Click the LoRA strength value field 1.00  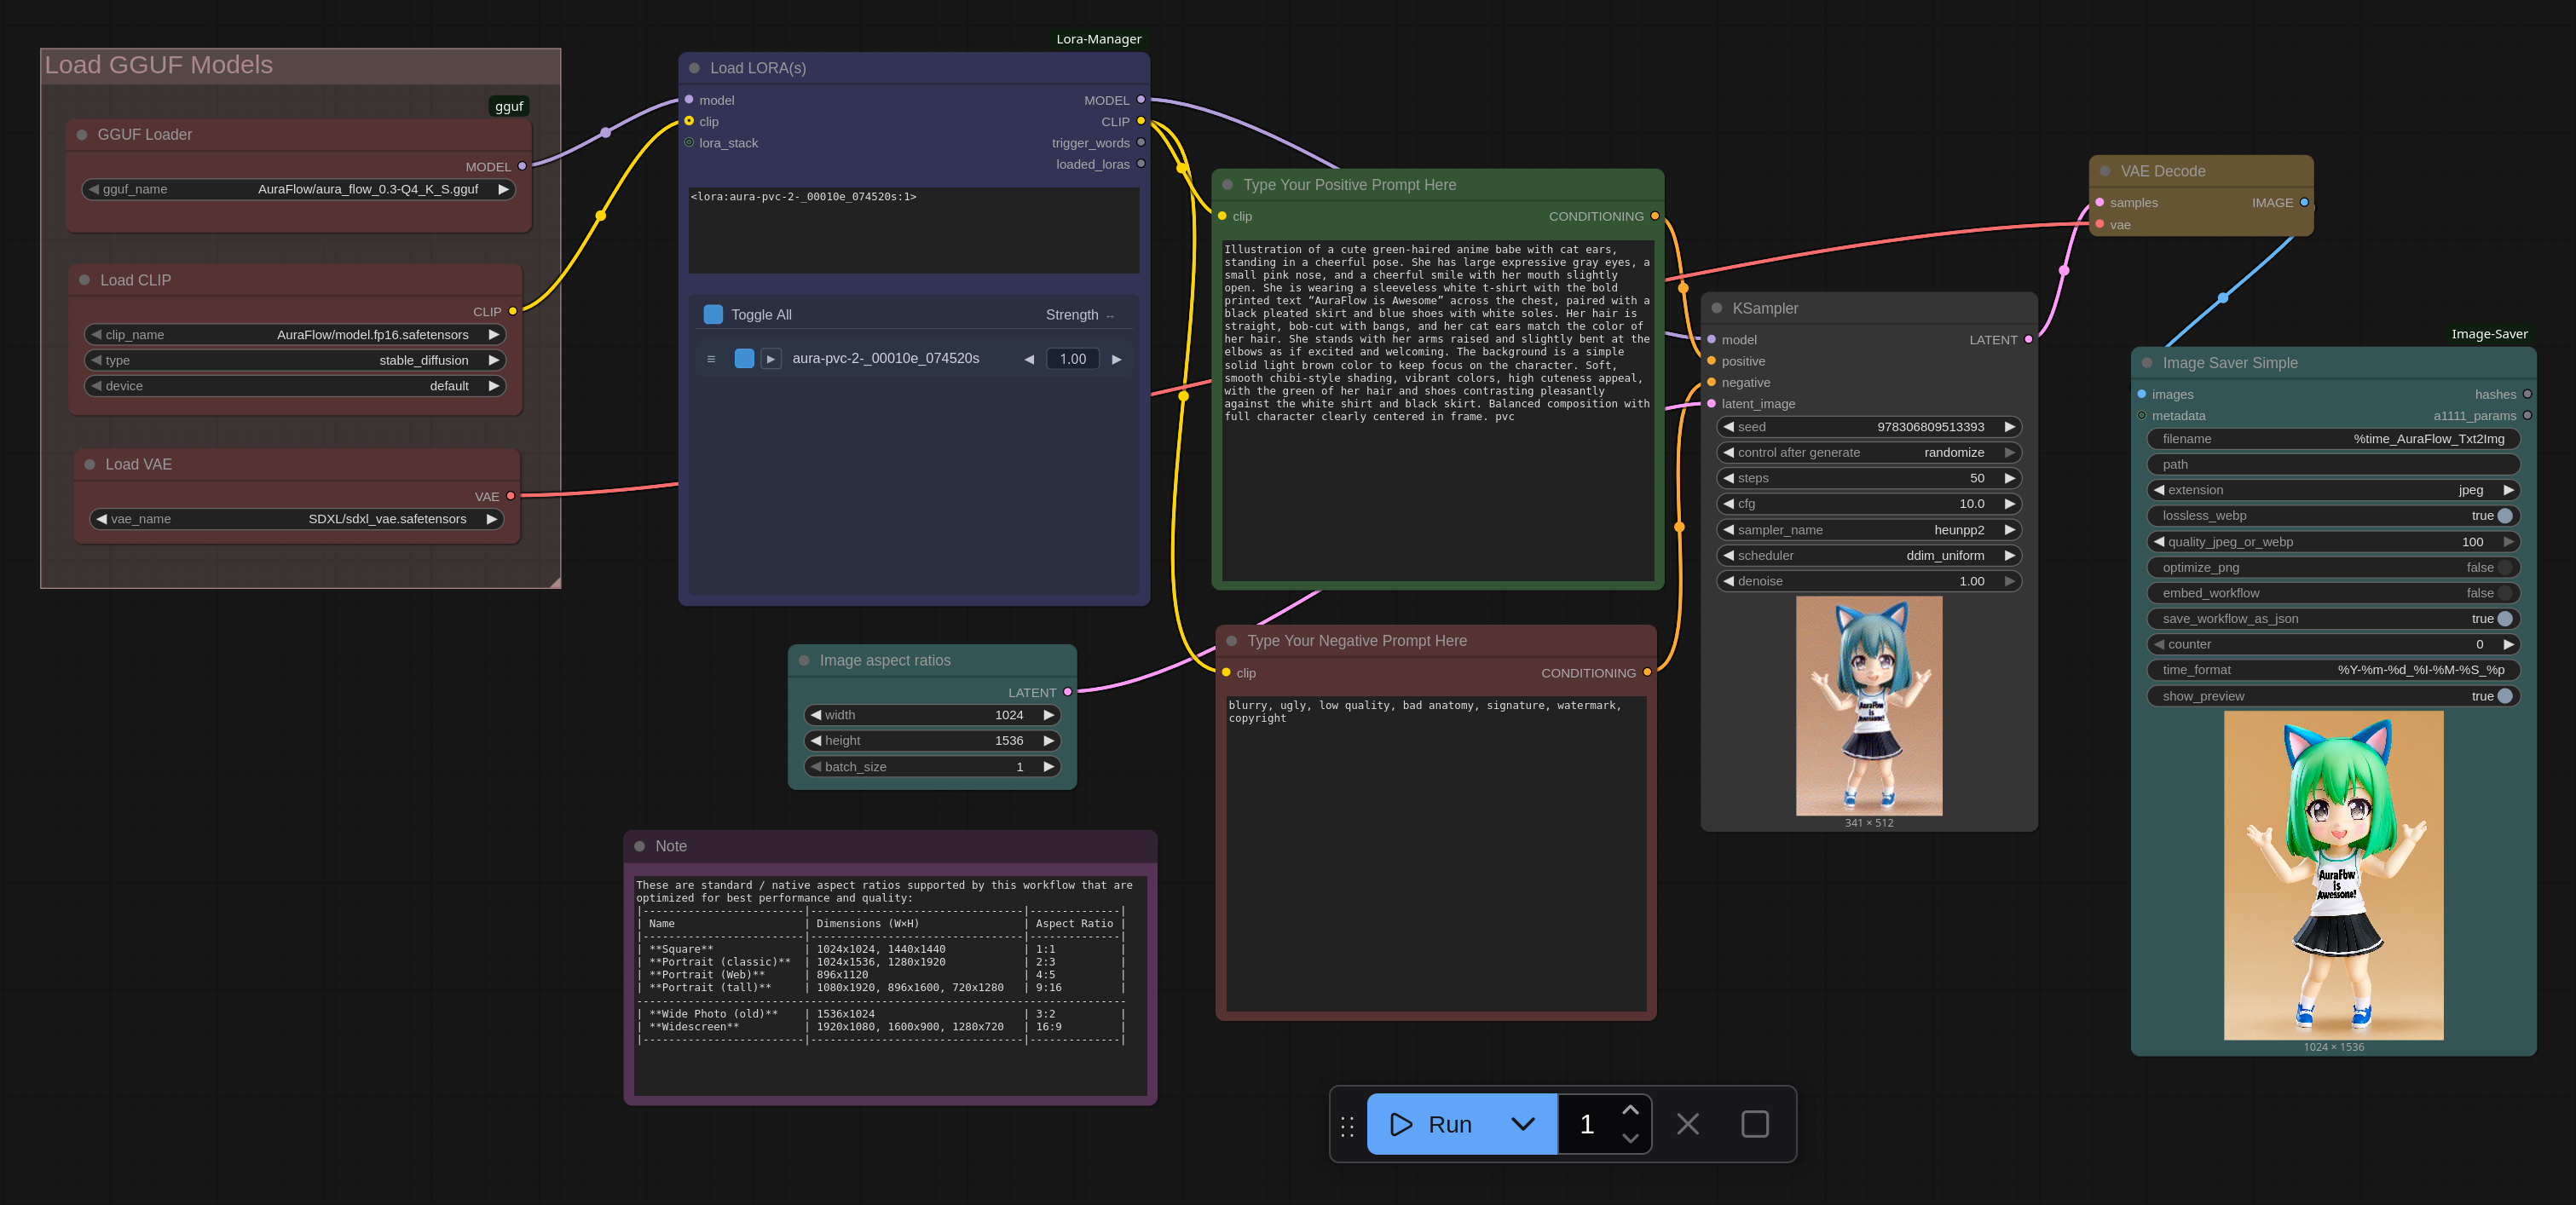tap(1072, 358)
